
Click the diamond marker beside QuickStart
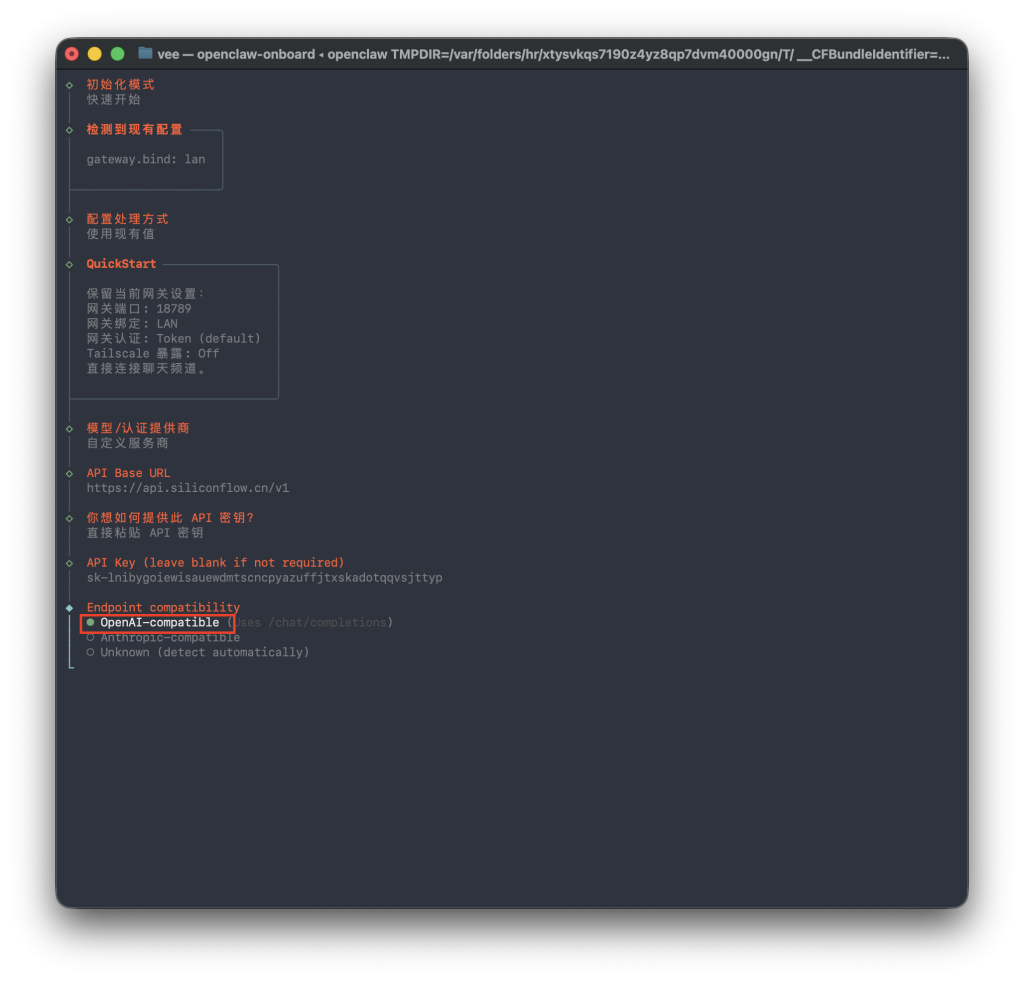(69, 264)
